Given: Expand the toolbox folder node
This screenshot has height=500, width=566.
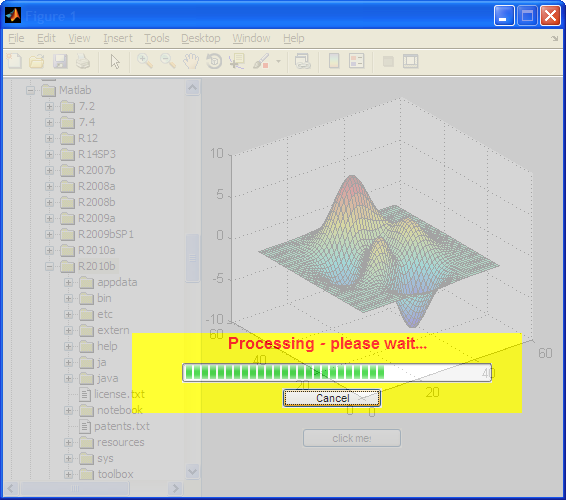Looking at the screenshot, I should tap(69, 474).
